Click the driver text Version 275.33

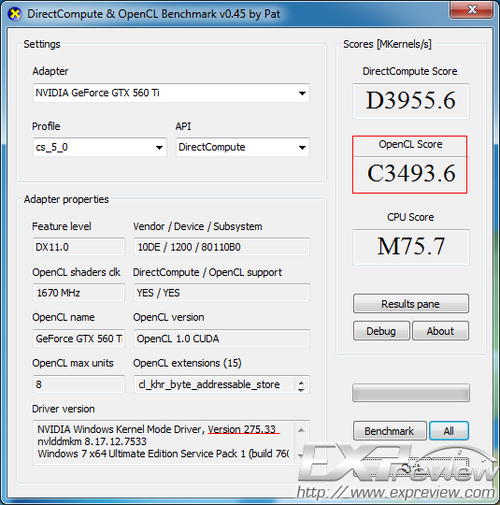point(242,429)
